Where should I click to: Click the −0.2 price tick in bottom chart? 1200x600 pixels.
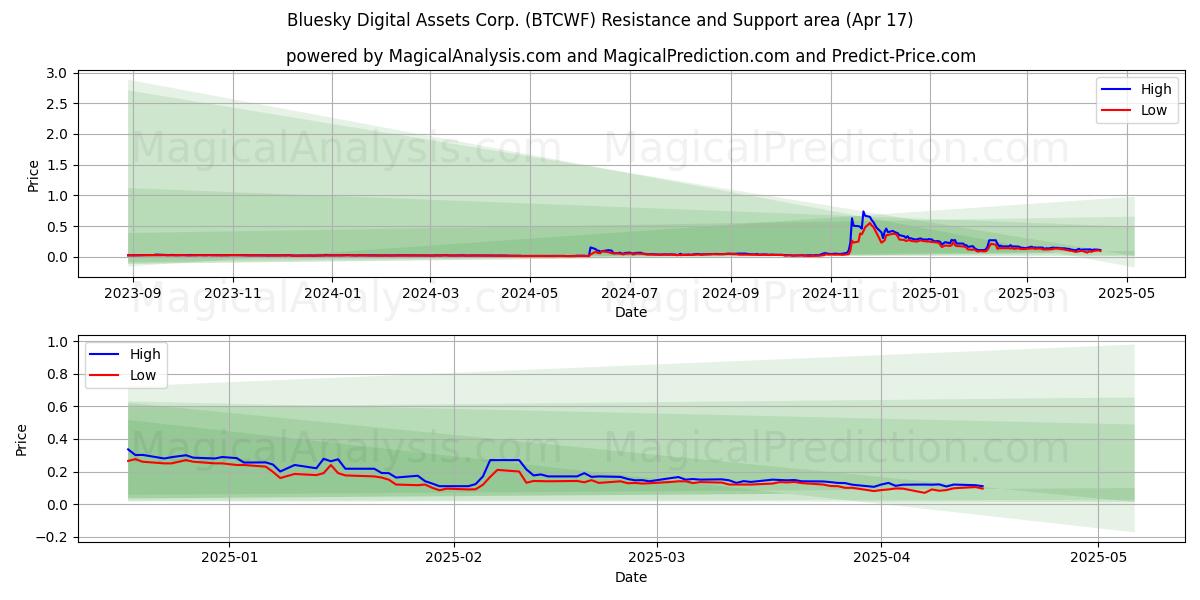52,537
